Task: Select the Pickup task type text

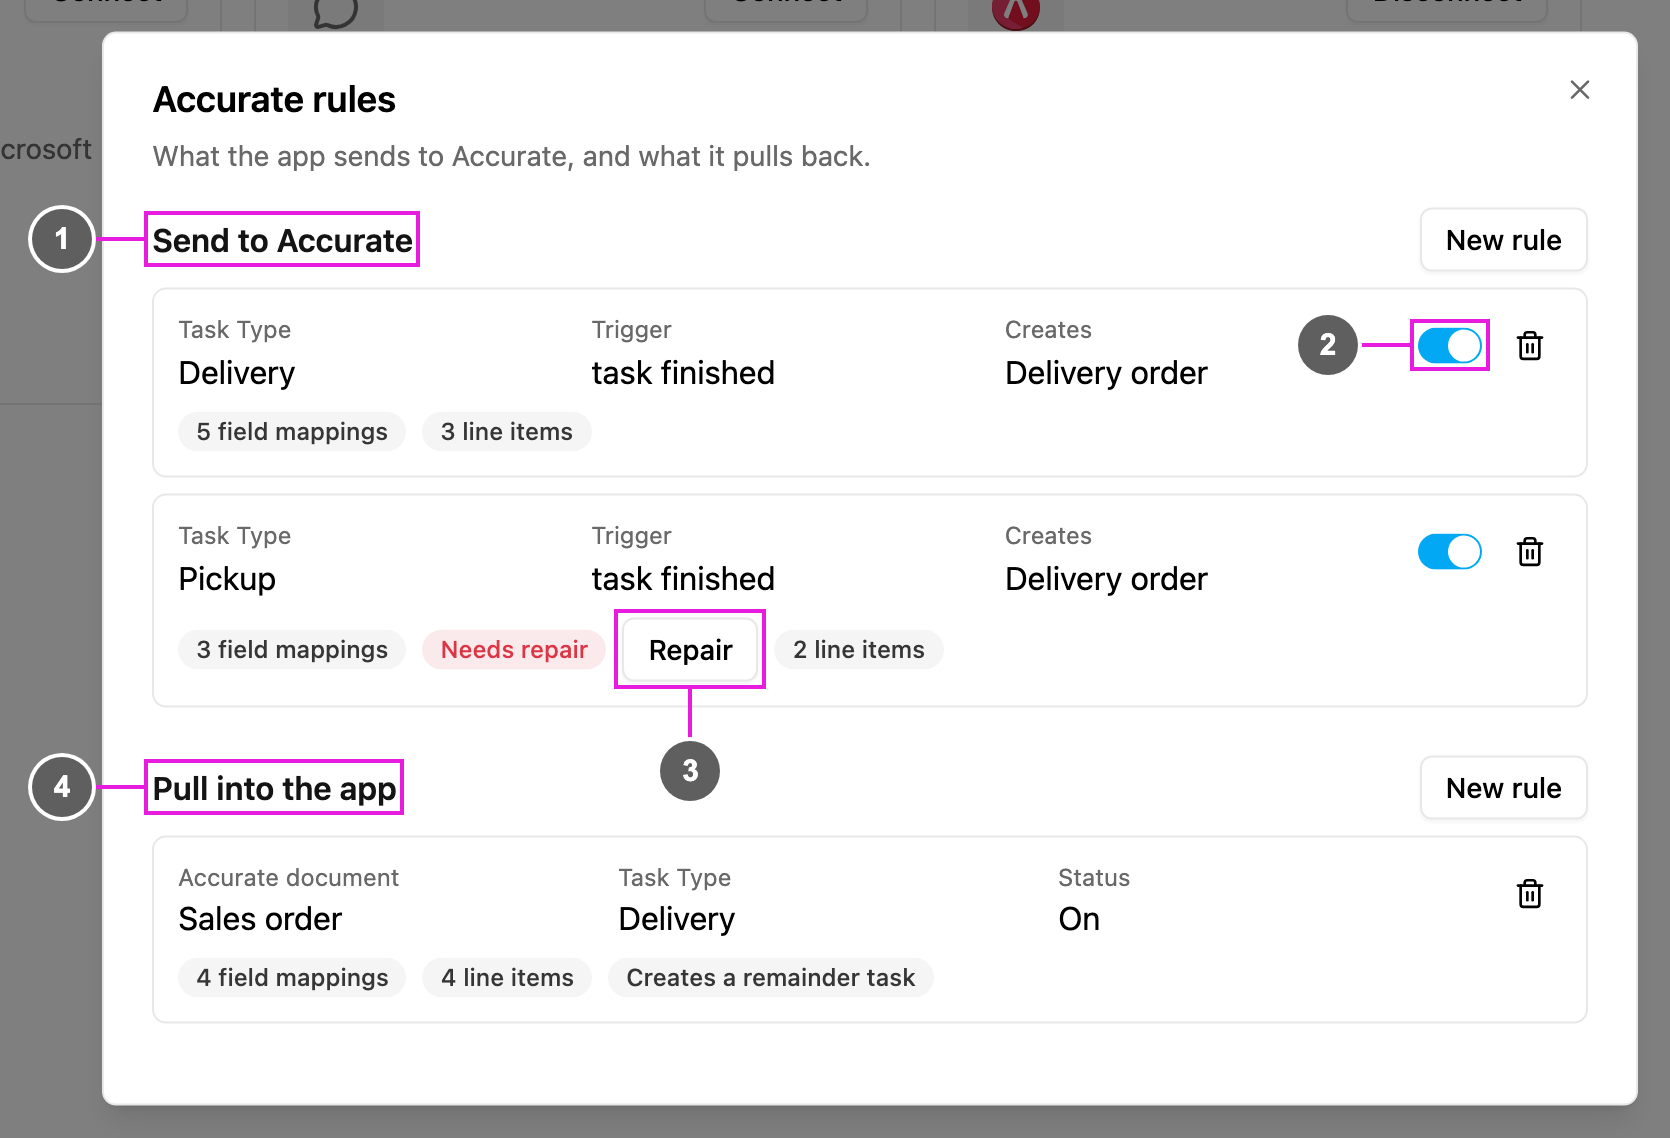Action: [227, 579]
